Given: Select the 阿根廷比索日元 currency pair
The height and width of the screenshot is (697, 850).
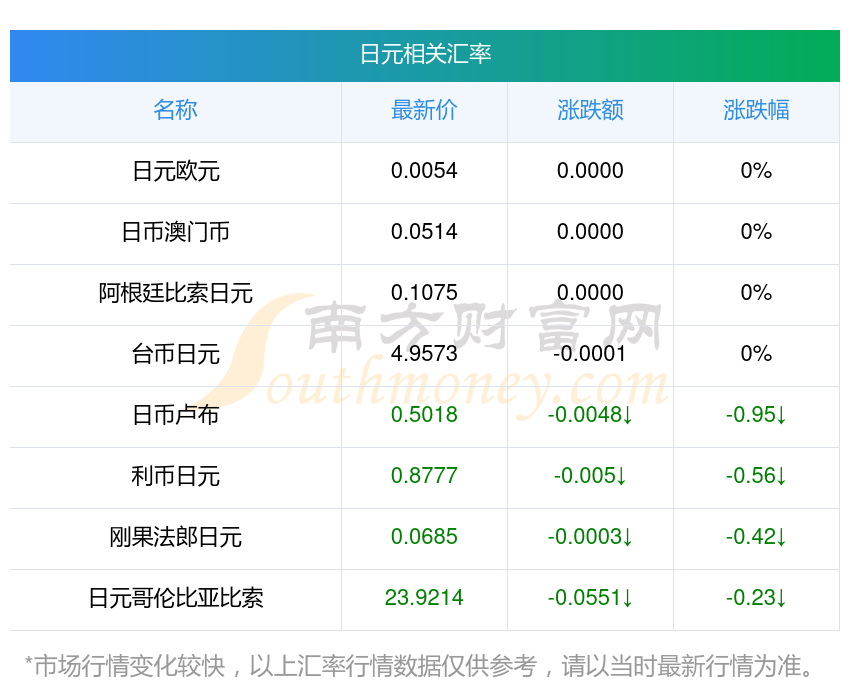Looking at the screenshot, I should (175, 293).
